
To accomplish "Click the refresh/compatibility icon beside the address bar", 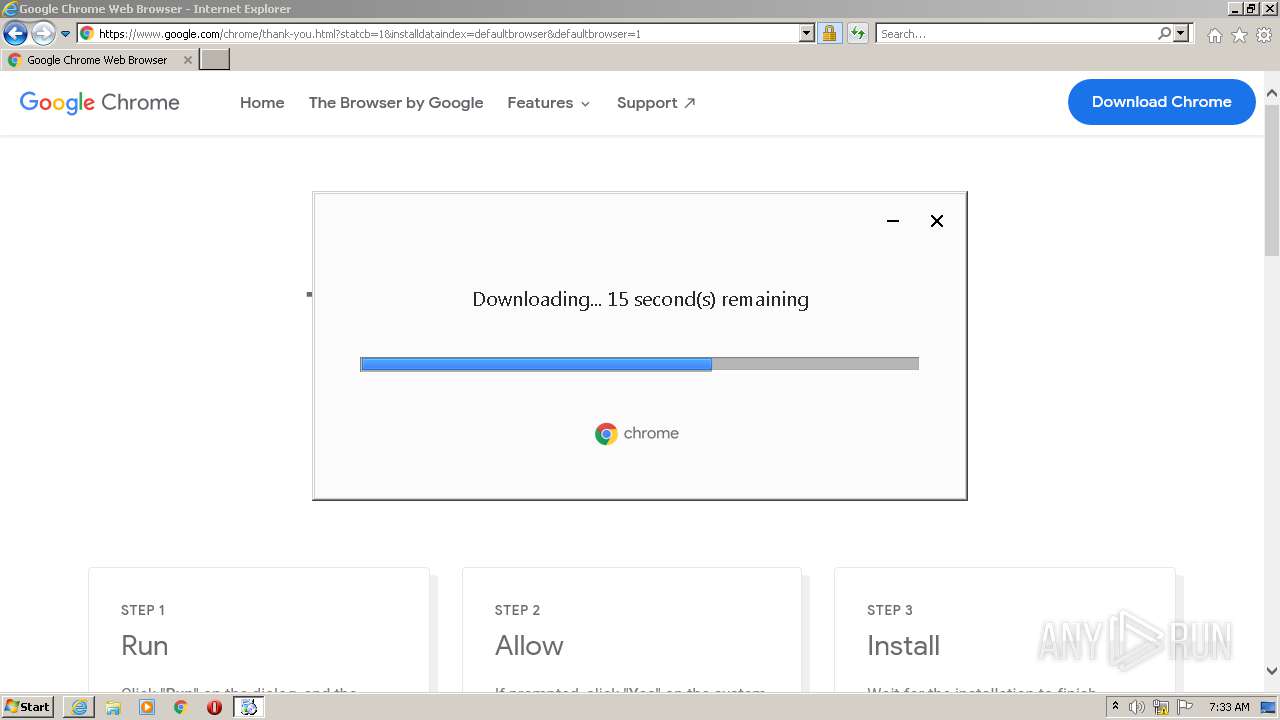I will click(858, 33).
